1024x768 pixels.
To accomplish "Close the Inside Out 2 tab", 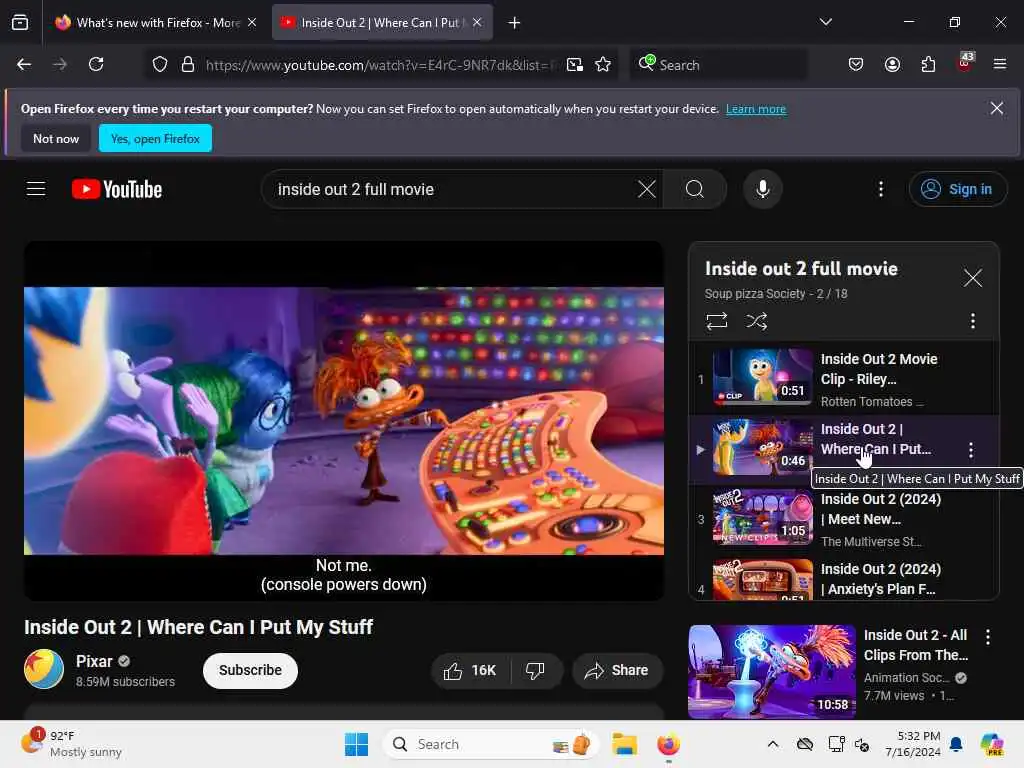I will point(477,22).
